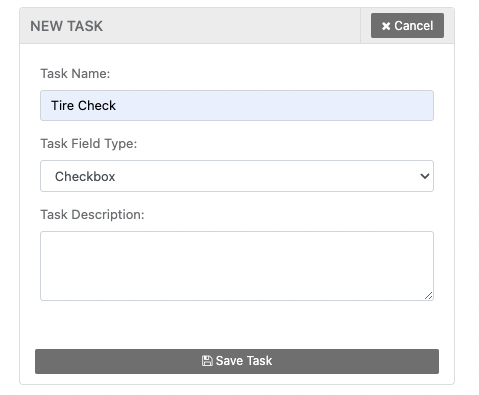Click the Task Field Type label

point(89,144)
